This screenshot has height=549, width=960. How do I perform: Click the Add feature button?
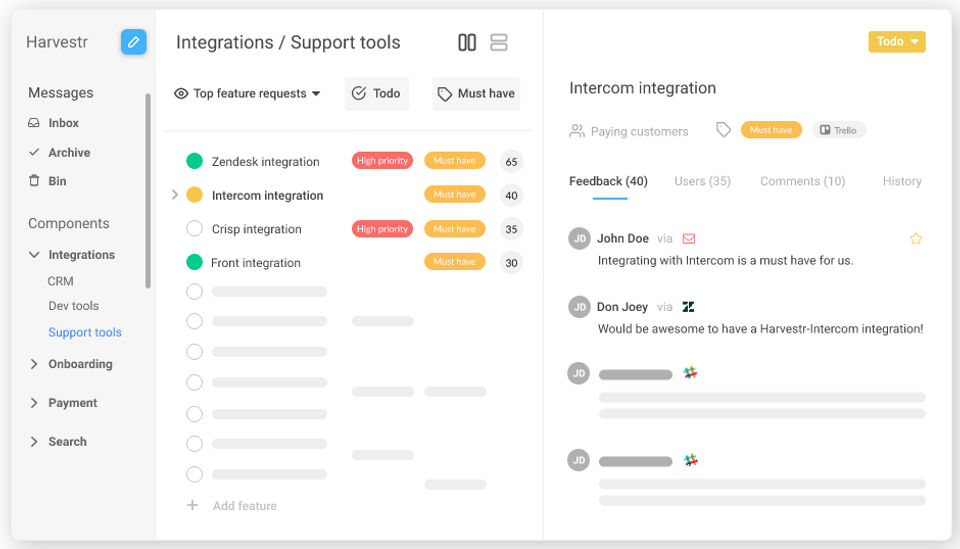pos(232,506)
